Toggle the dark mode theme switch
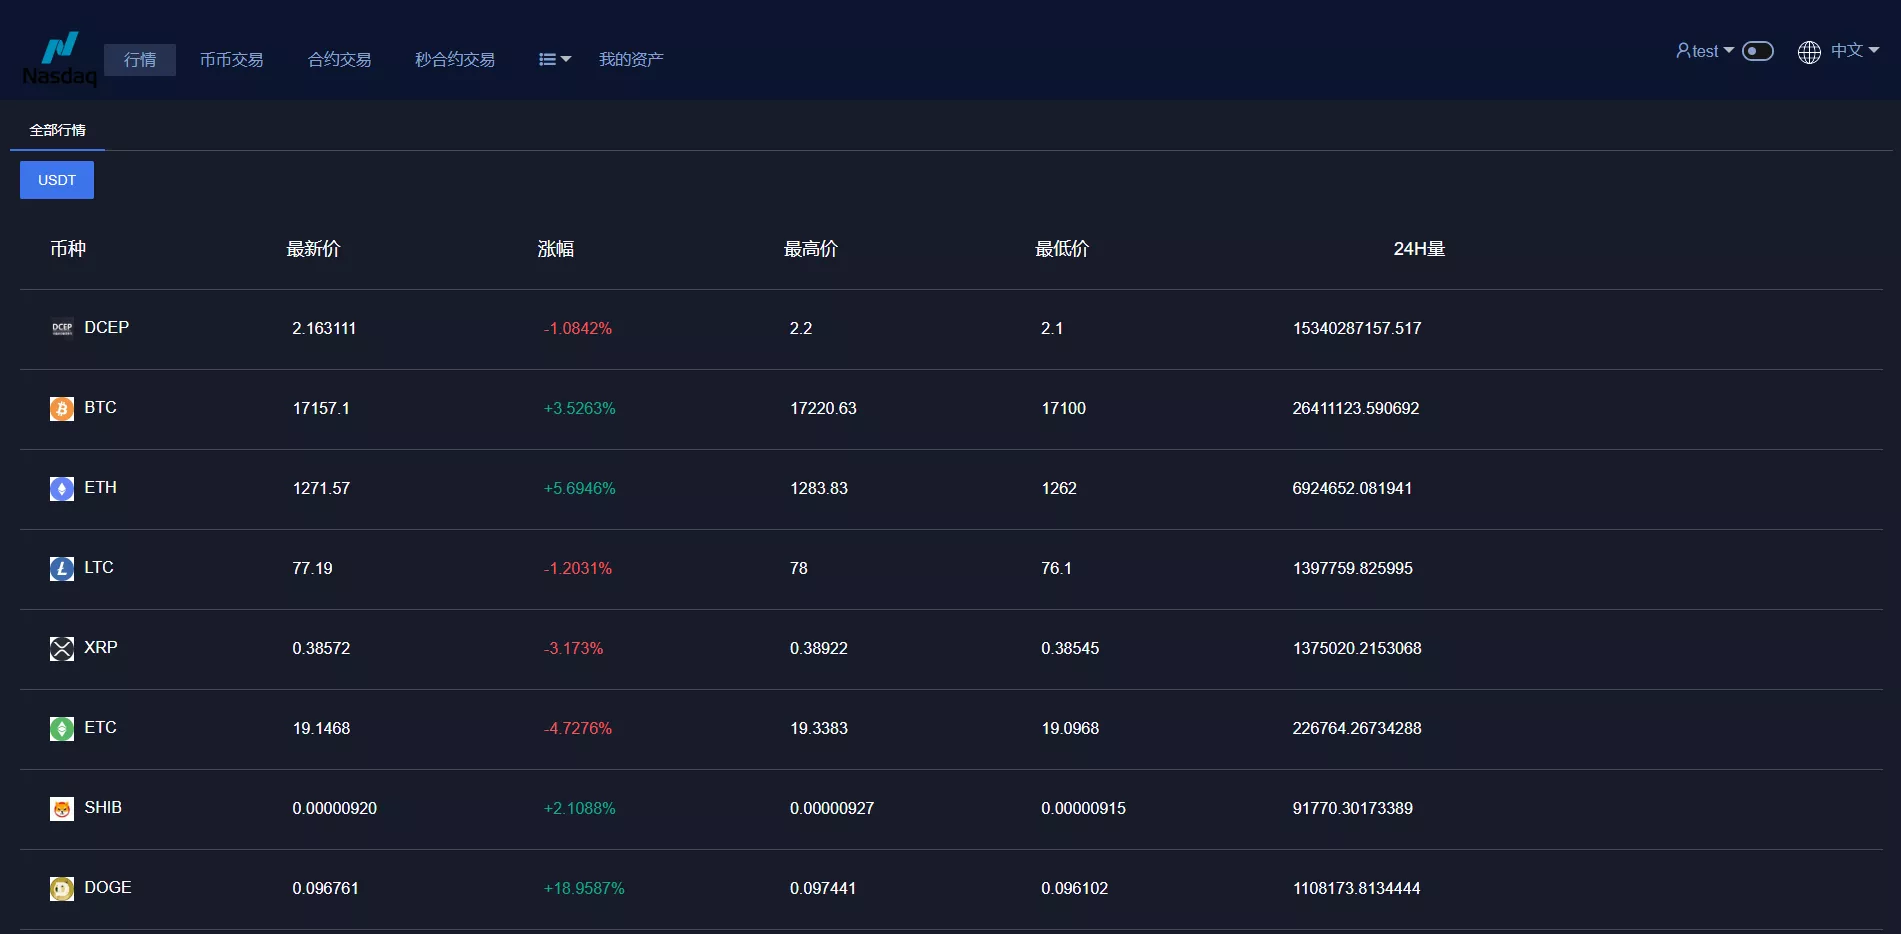 [1757, 51]
